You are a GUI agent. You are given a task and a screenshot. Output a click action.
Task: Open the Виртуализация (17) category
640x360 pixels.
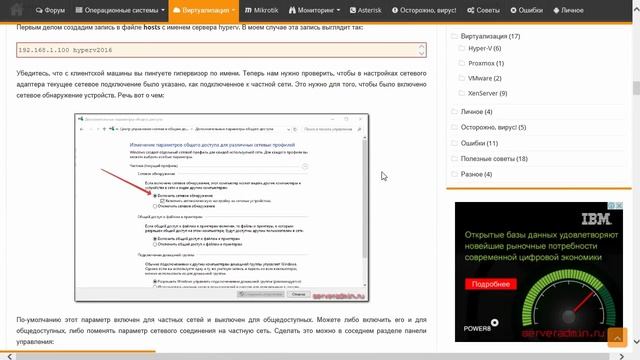pos(490,36)
